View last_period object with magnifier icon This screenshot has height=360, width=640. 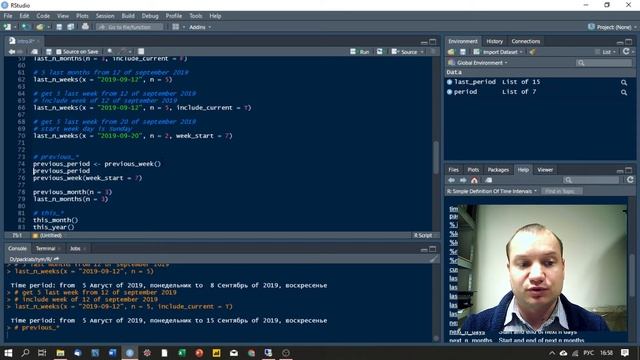pyautogui.click(x=624, y=82)
